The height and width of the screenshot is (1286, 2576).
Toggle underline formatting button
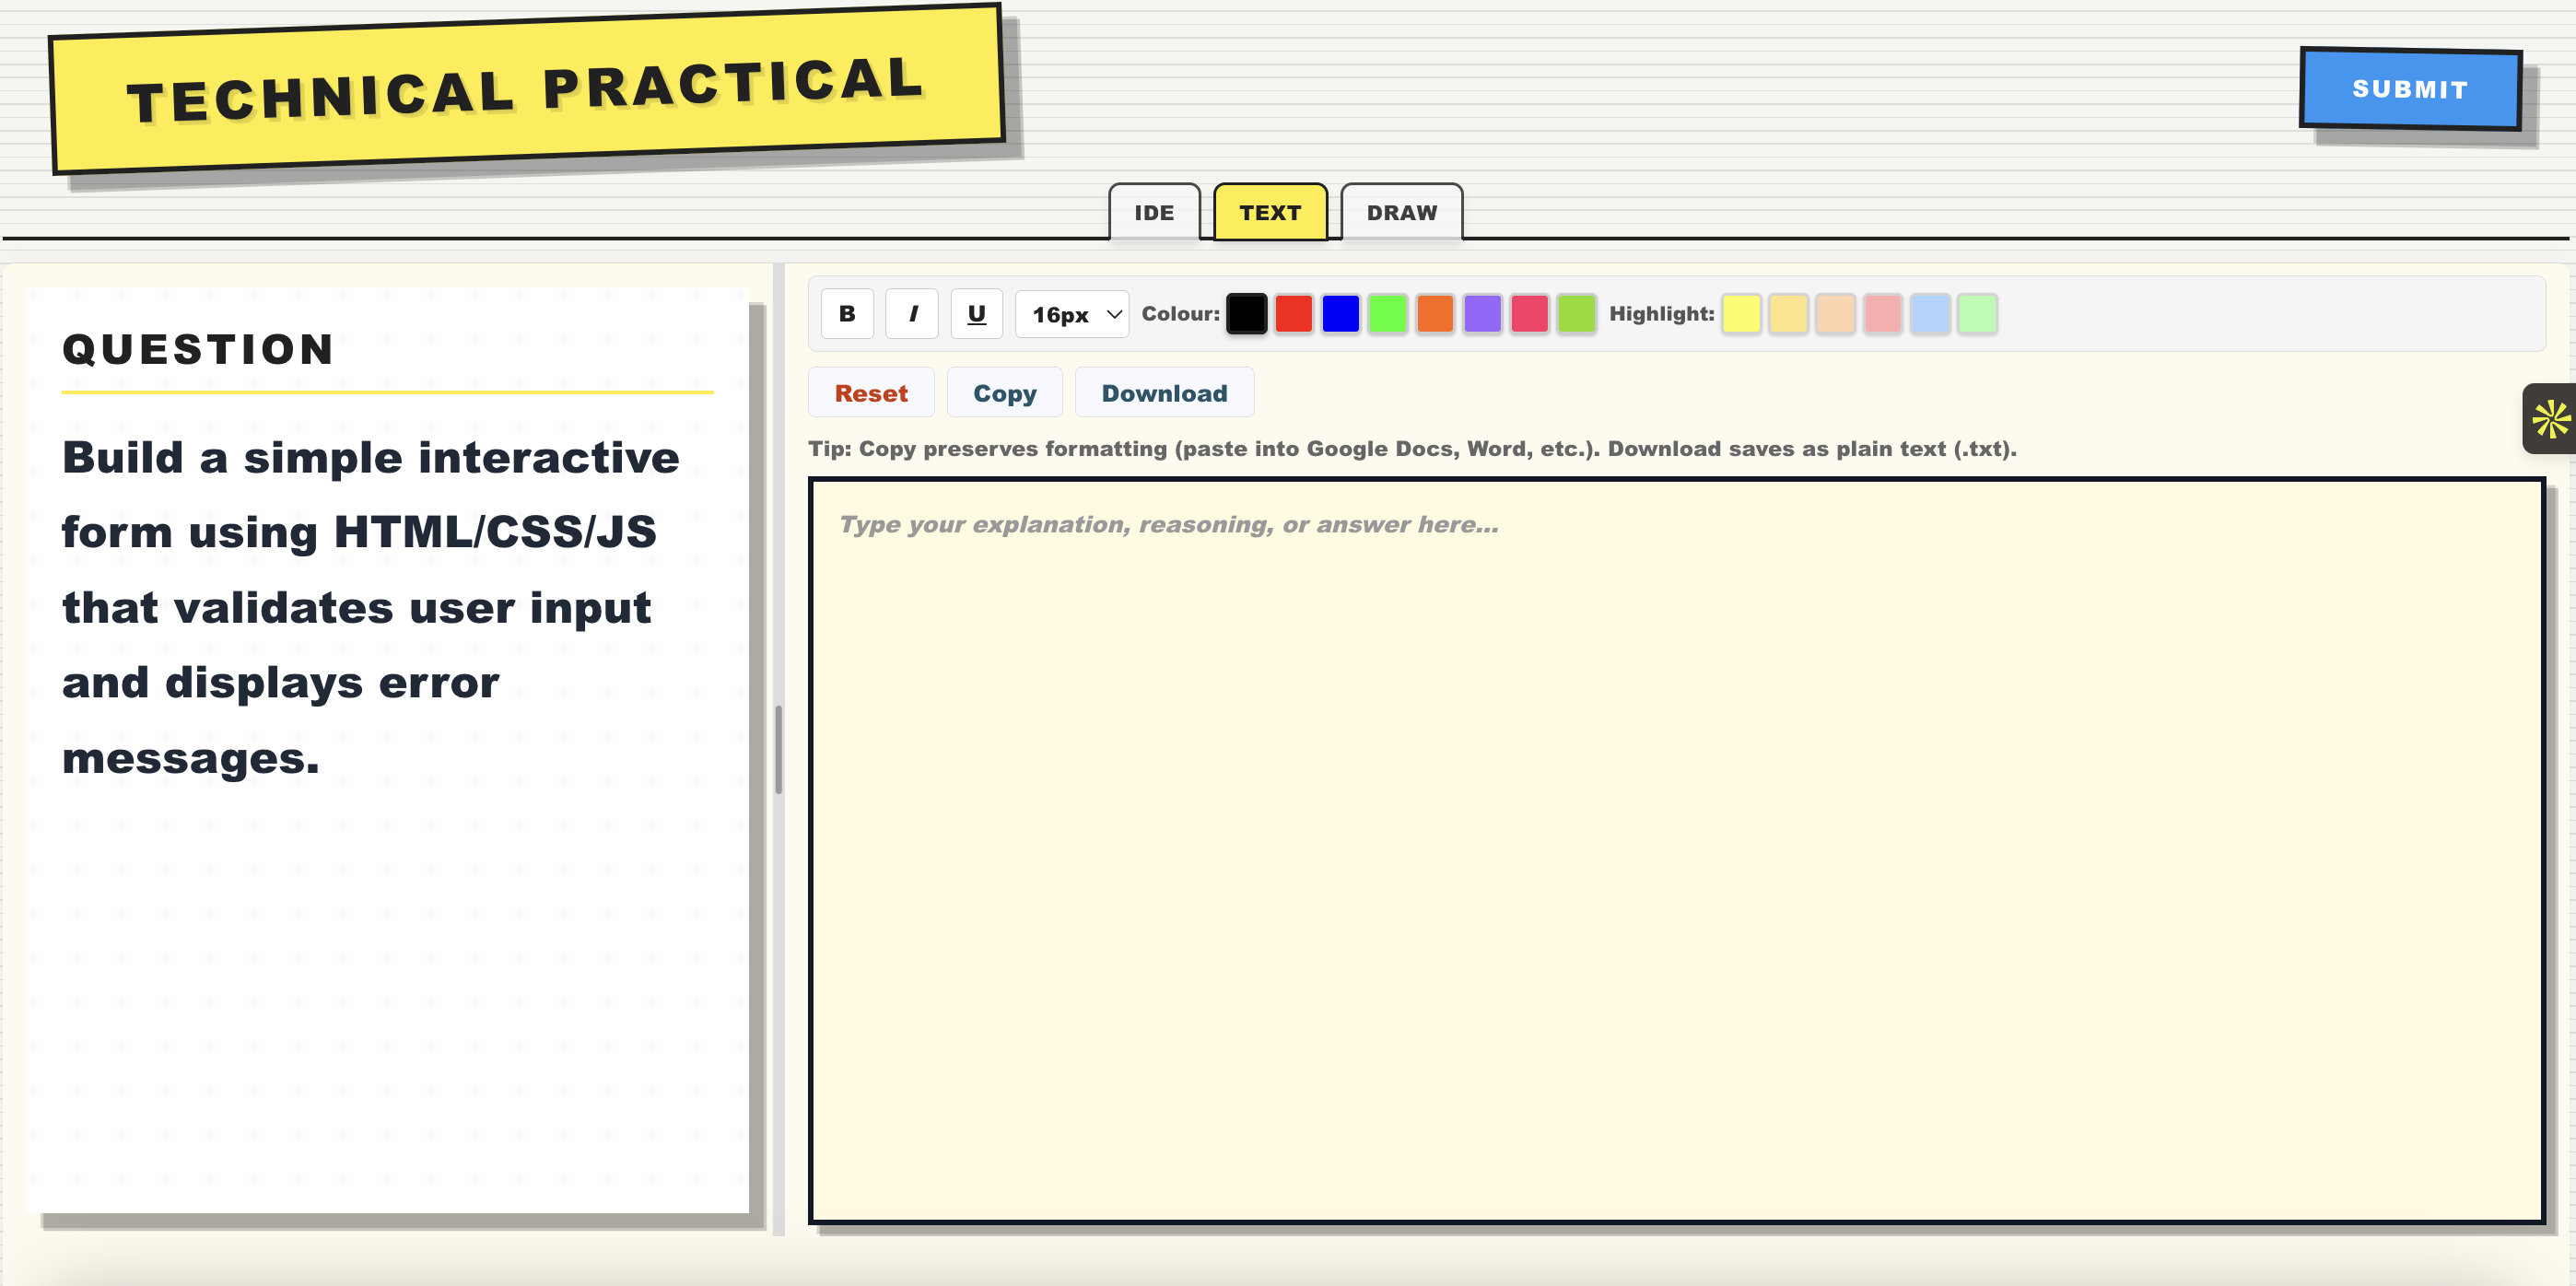976,314
